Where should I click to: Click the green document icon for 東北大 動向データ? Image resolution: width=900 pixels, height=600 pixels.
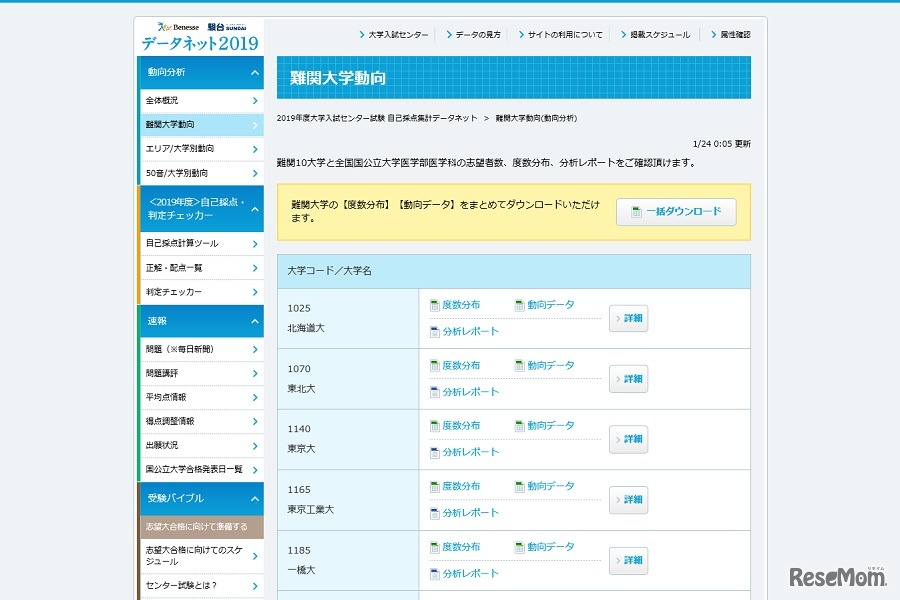[x=518, y=365]
